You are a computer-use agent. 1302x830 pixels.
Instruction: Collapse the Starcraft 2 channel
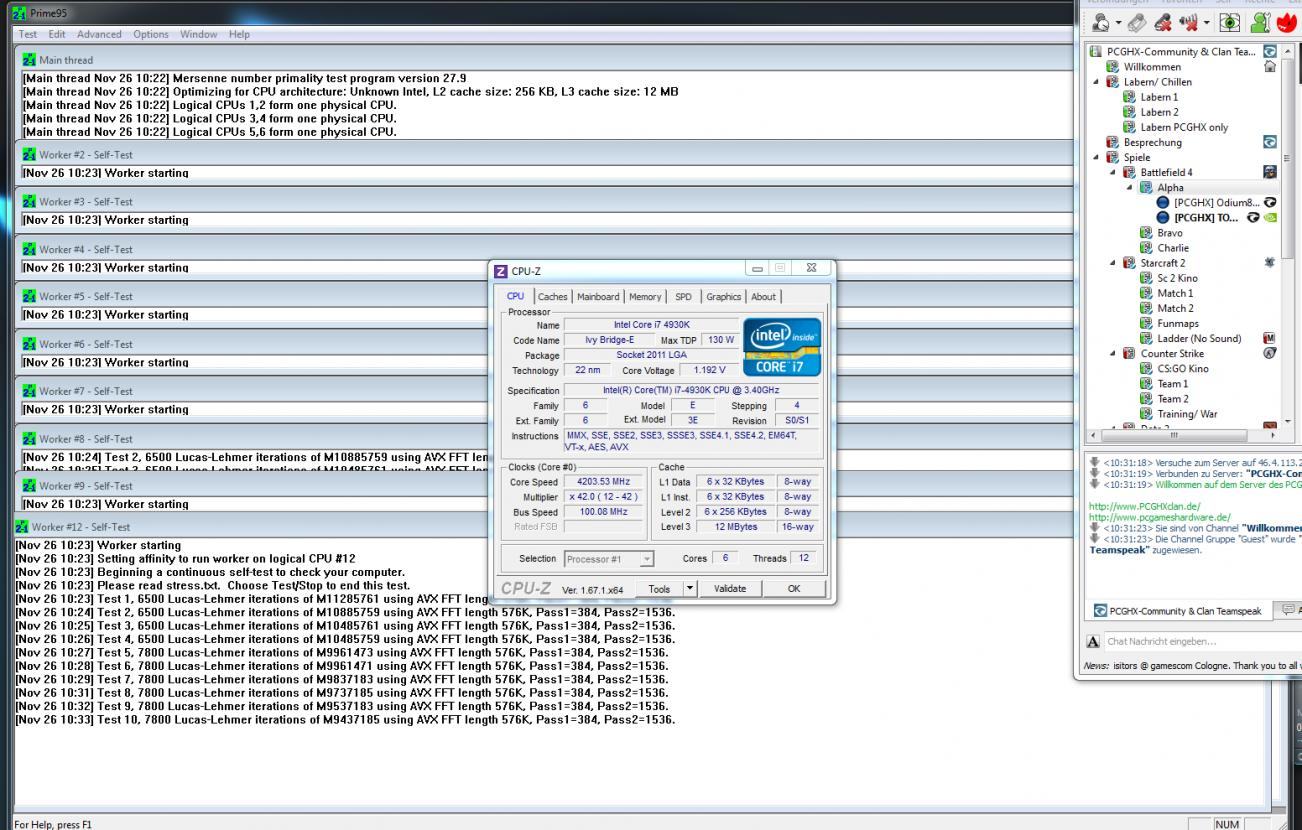click(1114, 263)
